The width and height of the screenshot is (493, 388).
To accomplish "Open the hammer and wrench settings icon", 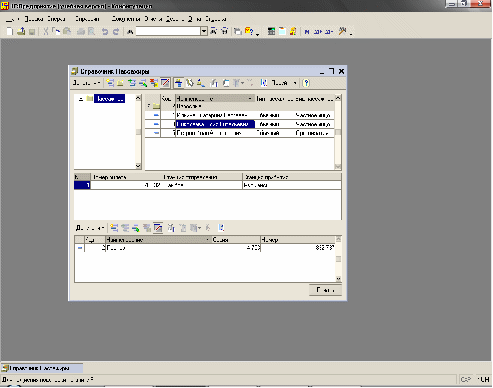I will 342,31.
